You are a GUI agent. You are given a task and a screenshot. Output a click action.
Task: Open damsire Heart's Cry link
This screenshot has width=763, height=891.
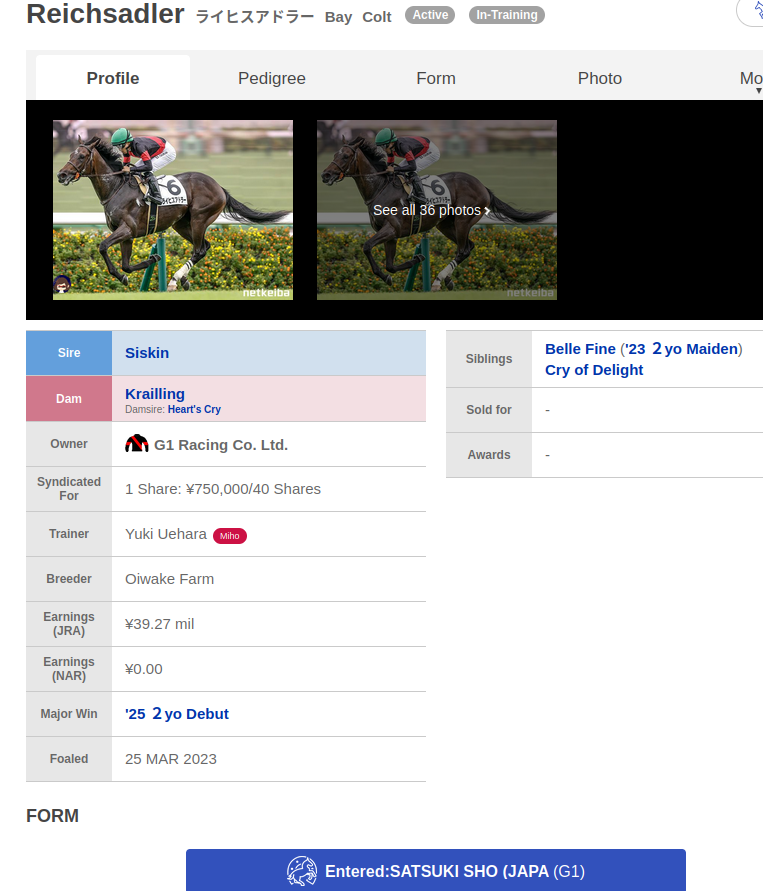194,409
